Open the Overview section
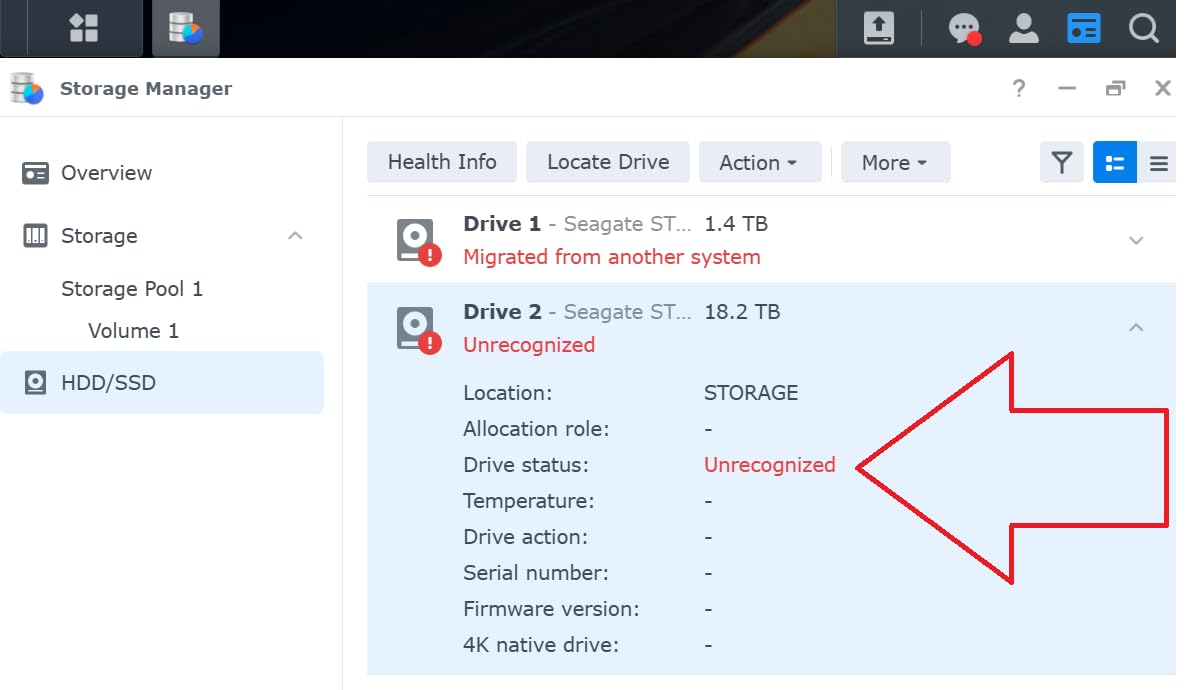The image size is (1189, 690). pyautogui.click(x=106, y=172)
